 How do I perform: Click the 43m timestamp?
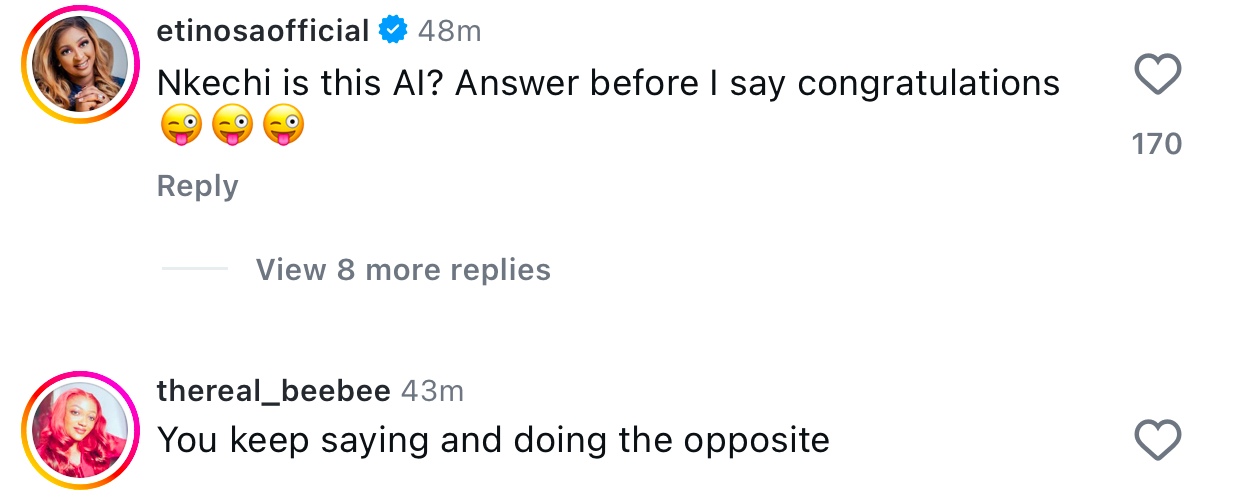tap(432, 391)
